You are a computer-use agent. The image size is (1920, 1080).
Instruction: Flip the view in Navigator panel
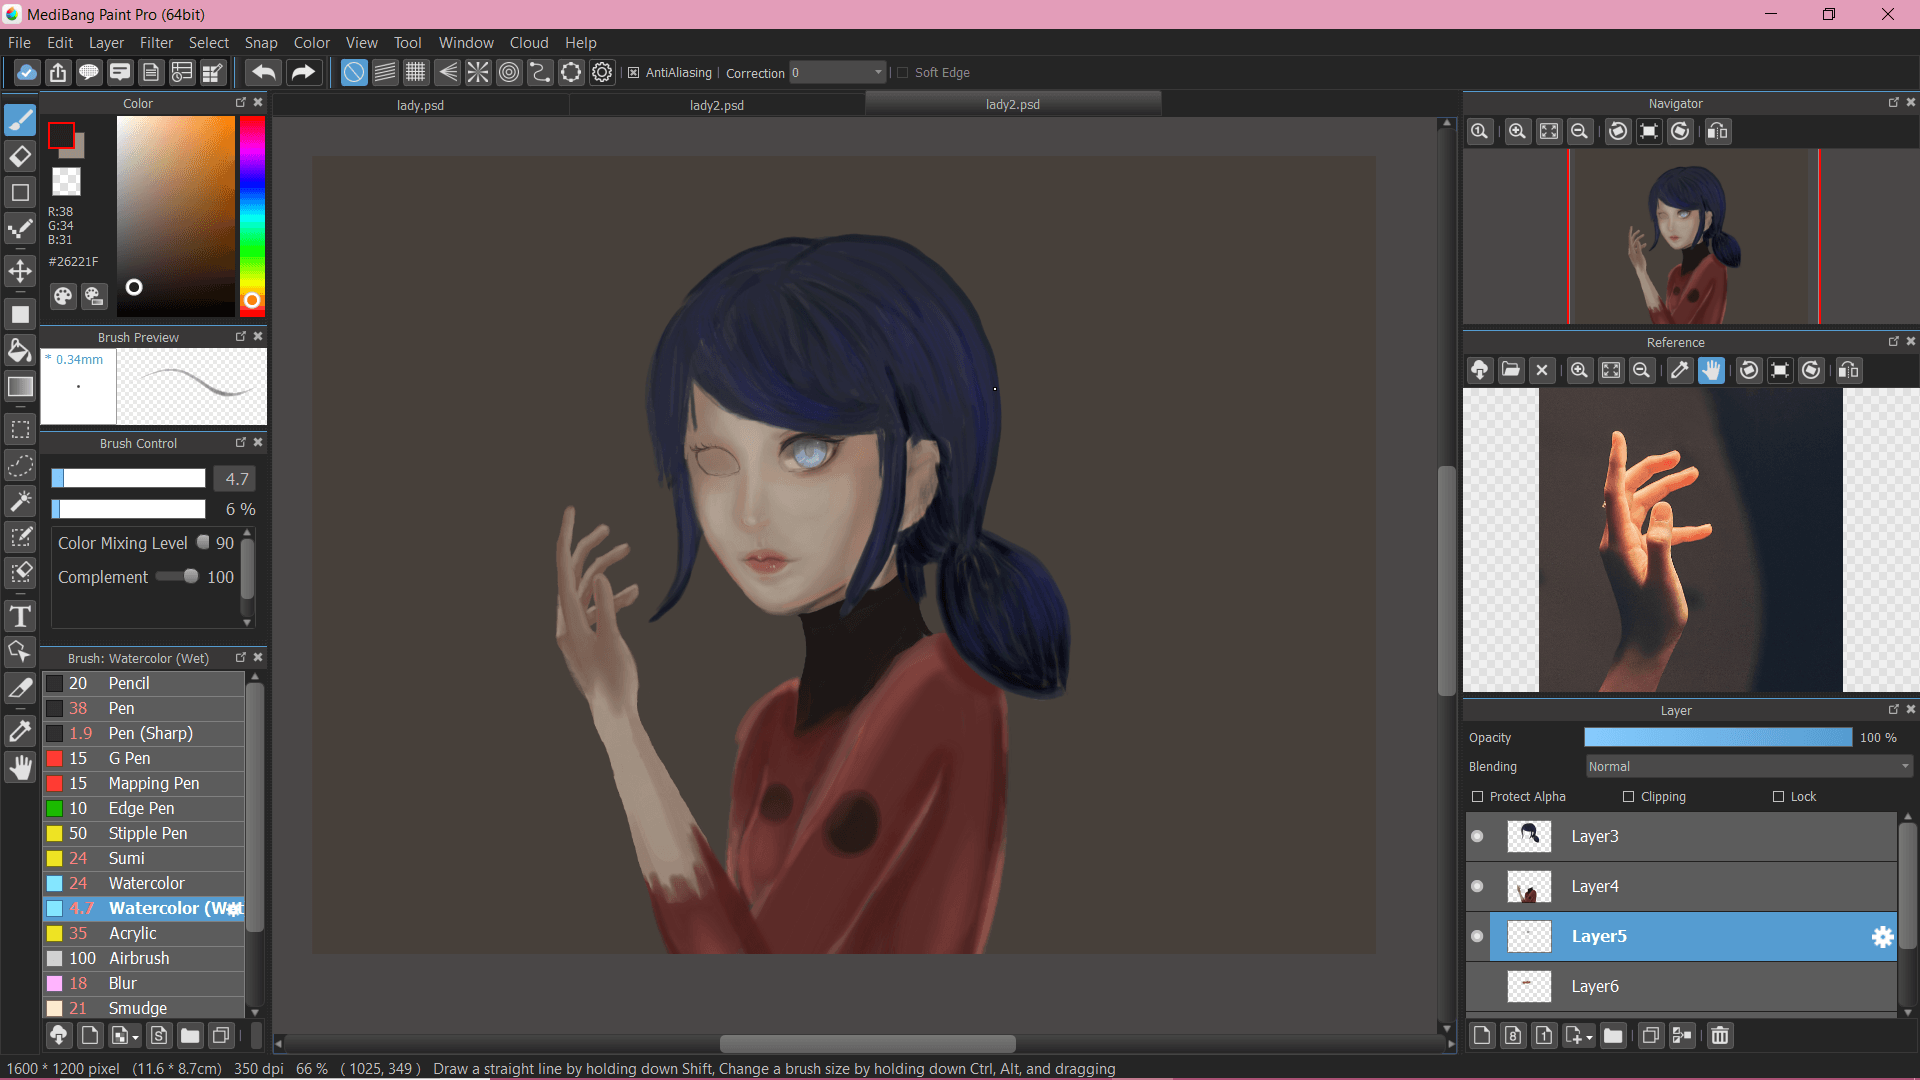(x=1718, y=131)
